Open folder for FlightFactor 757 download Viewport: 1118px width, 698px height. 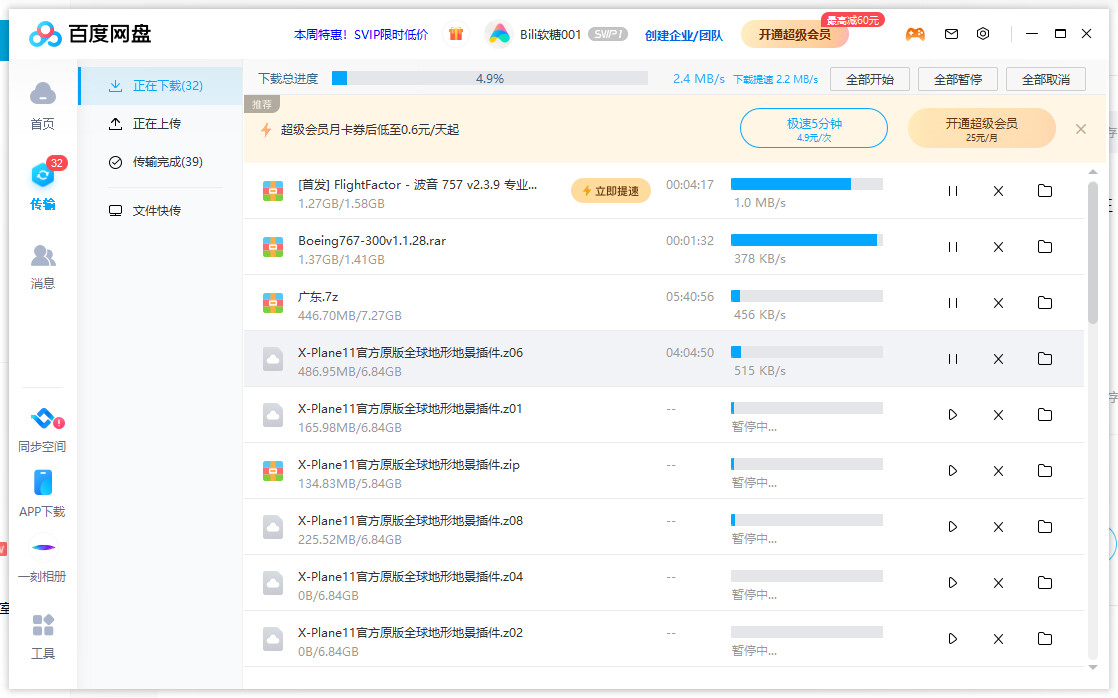pyautogui.click(x=1045, y=190)
